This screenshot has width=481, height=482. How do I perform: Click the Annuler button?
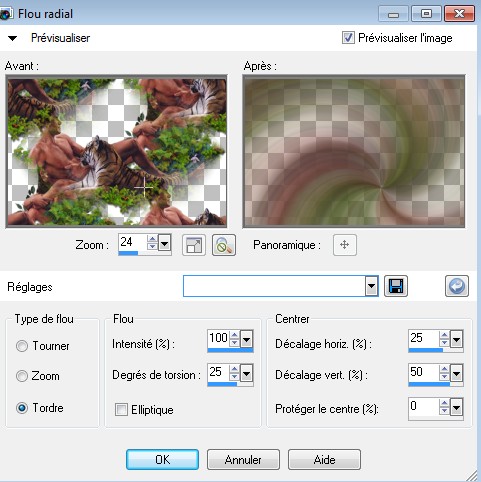tap(243, 459)
